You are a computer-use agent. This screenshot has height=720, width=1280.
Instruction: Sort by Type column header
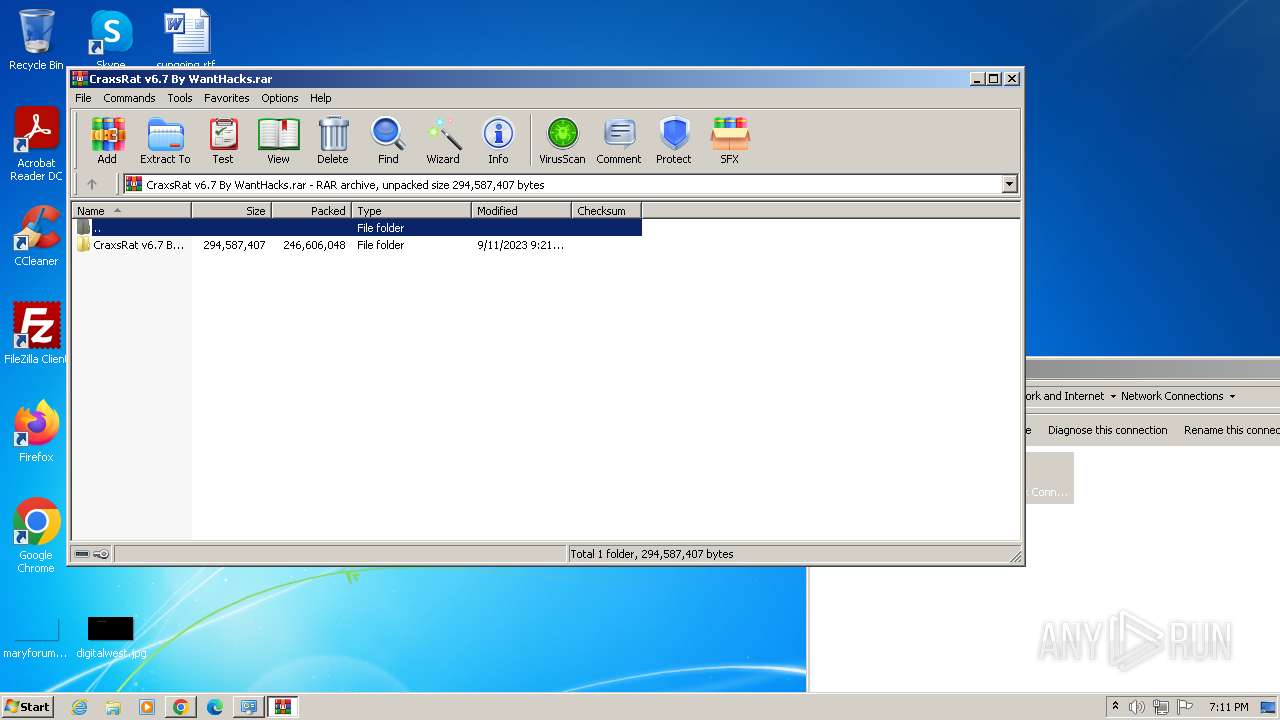(411, 211)
